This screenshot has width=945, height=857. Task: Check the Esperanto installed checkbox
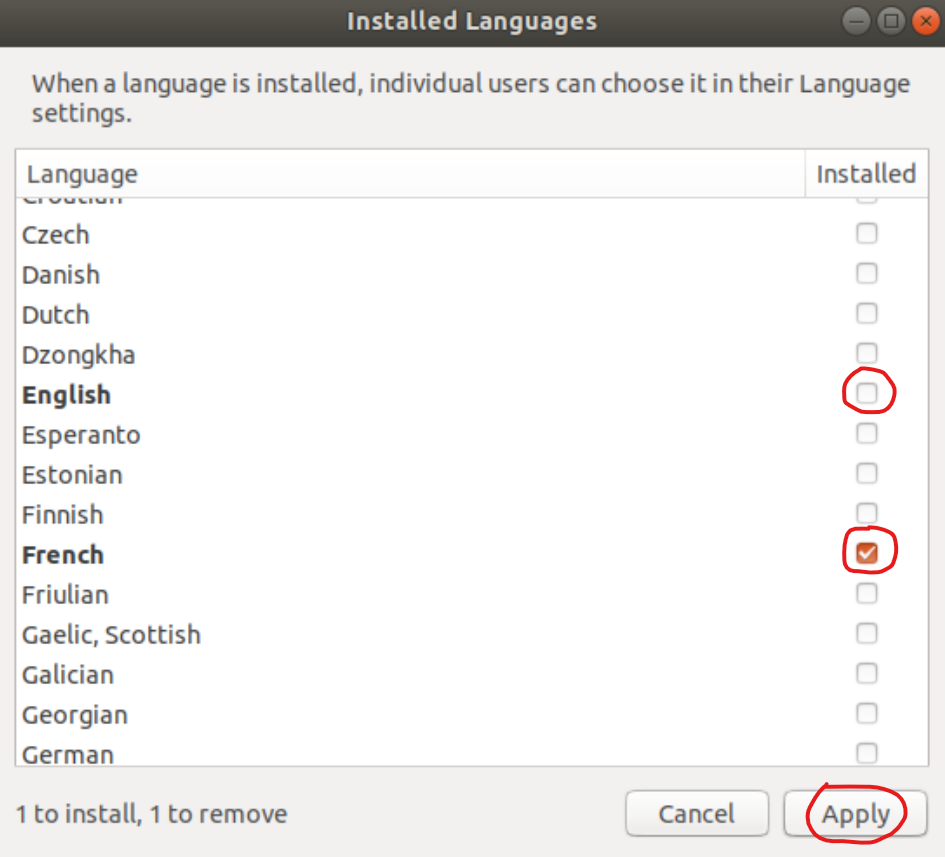click(x=866, y=433)
